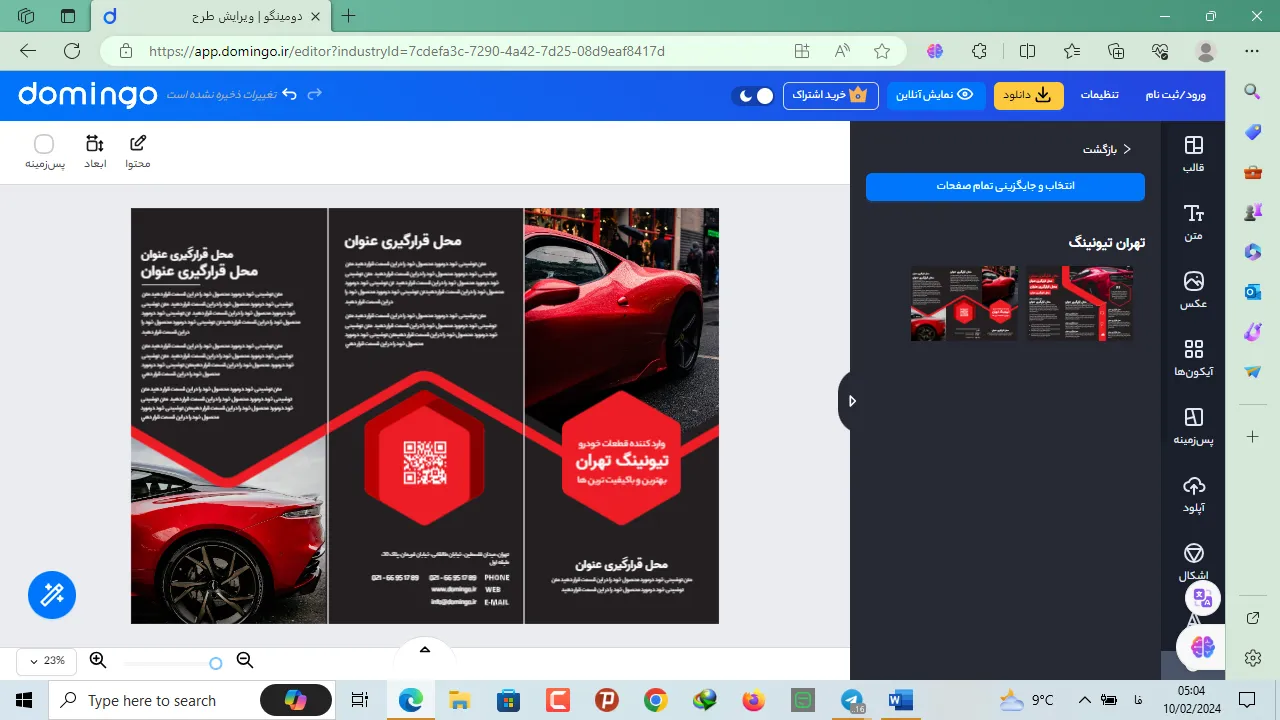Open Edge sidebar search icon
1280x720 pixels.
tap(1253, 92)
